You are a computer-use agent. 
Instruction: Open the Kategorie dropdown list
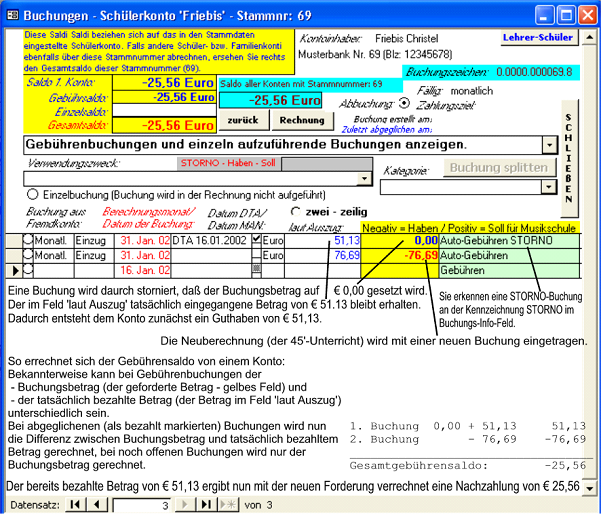tap(548, 186)
